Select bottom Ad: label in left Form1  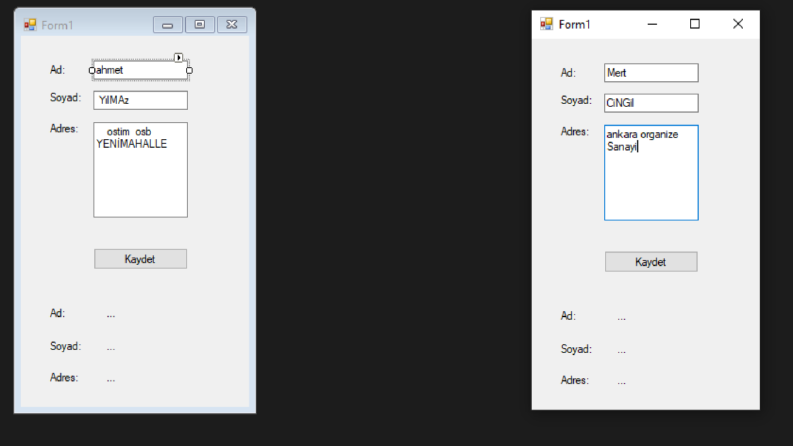point(57,314)
